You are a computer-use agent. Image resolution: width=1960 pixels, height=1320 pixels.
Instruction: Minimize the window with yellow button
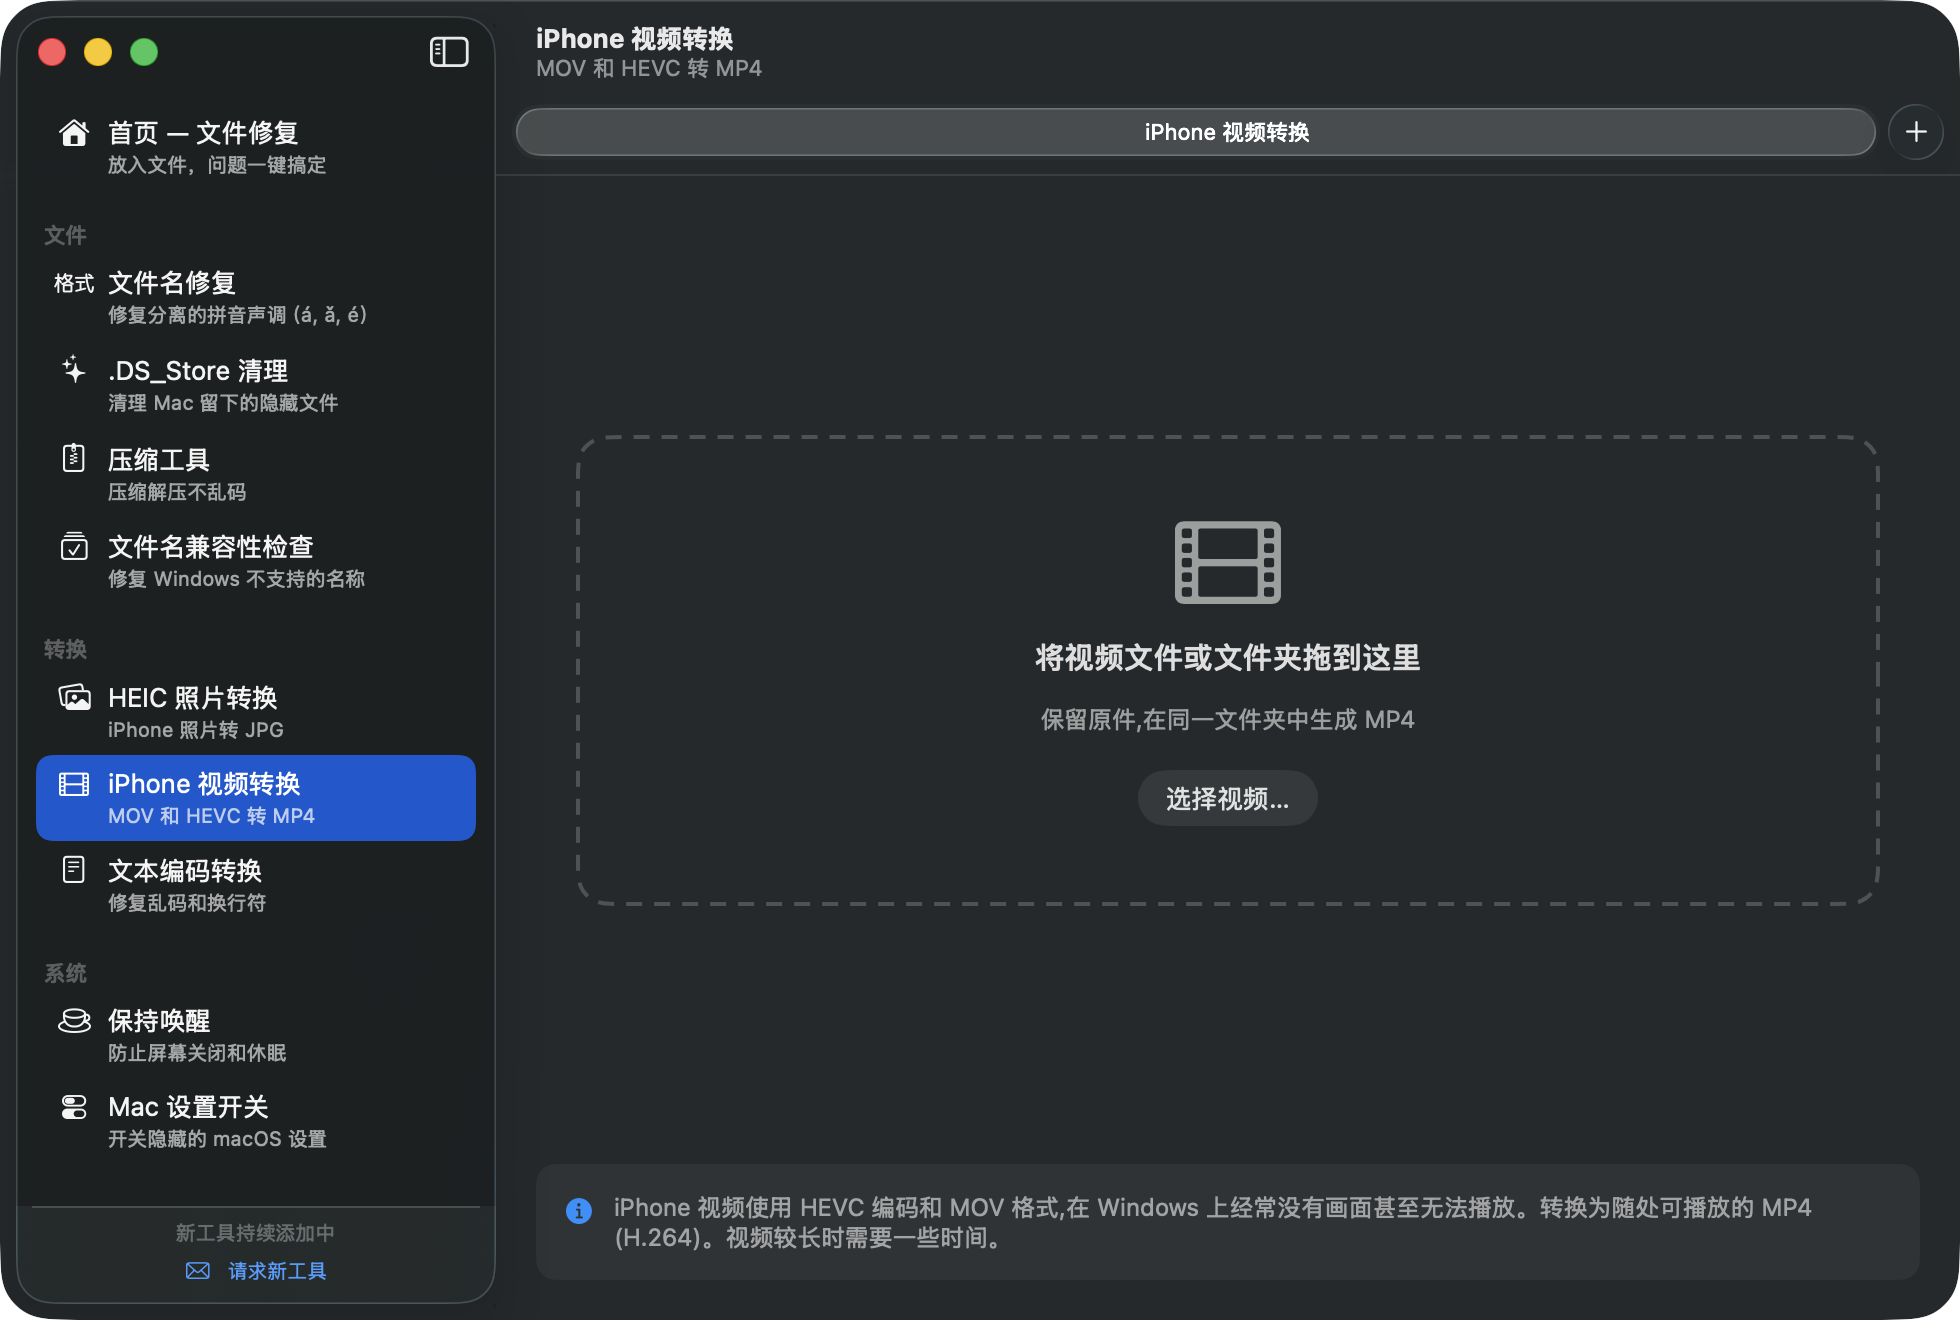pos(98,52)
